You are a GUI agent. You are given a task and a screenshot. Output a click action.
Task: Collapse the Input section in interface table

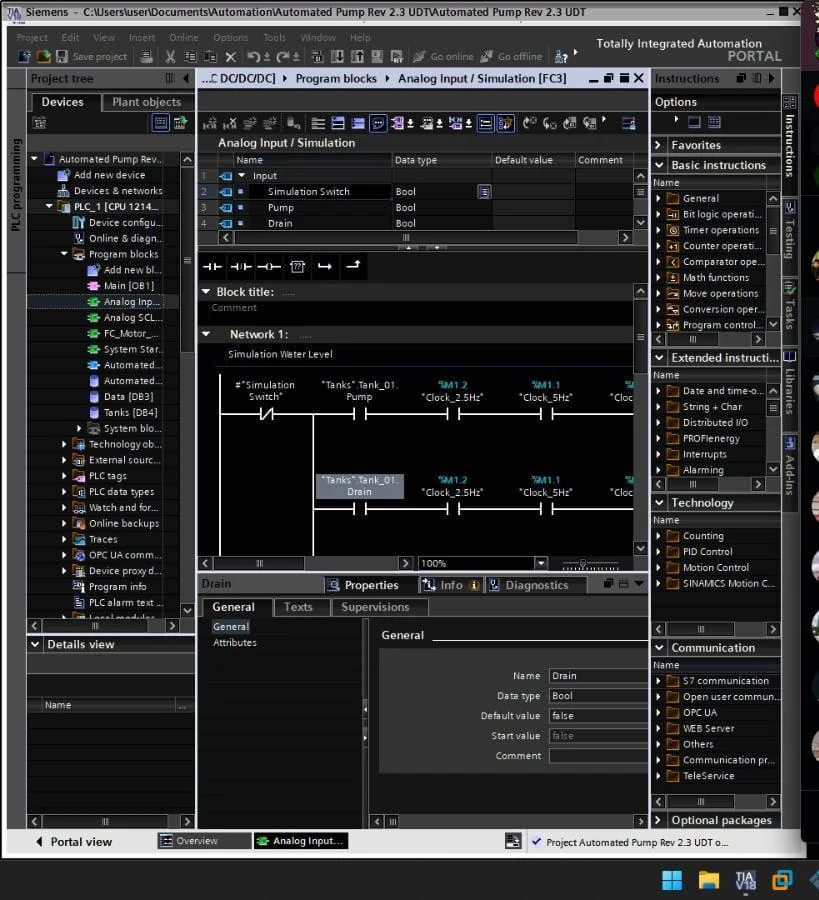point(242,176)
